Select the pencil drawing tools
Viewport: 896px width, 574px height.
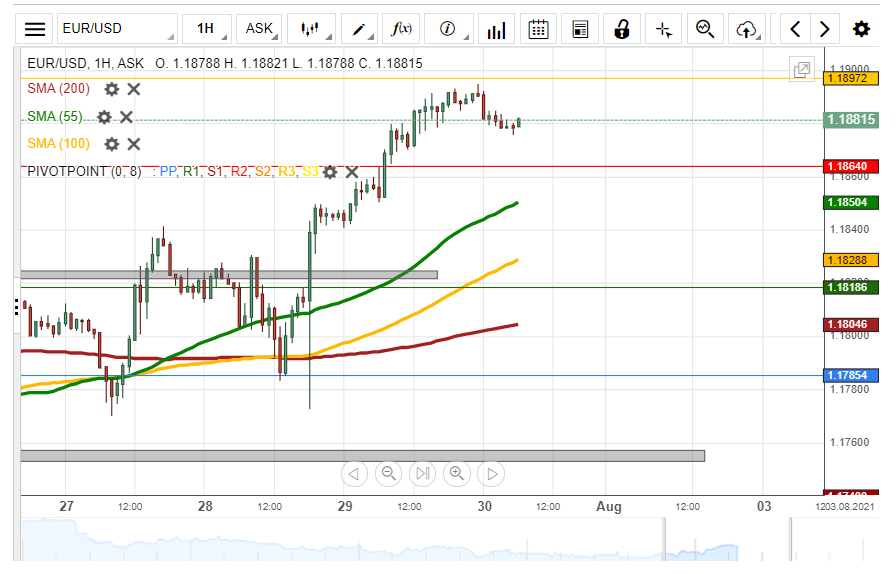pos(359,29)
